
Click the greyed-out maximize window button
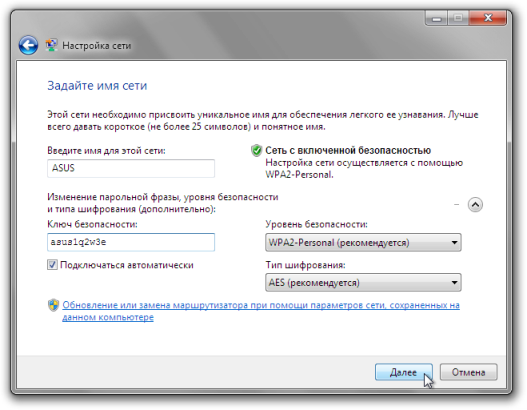coord(458,18)
